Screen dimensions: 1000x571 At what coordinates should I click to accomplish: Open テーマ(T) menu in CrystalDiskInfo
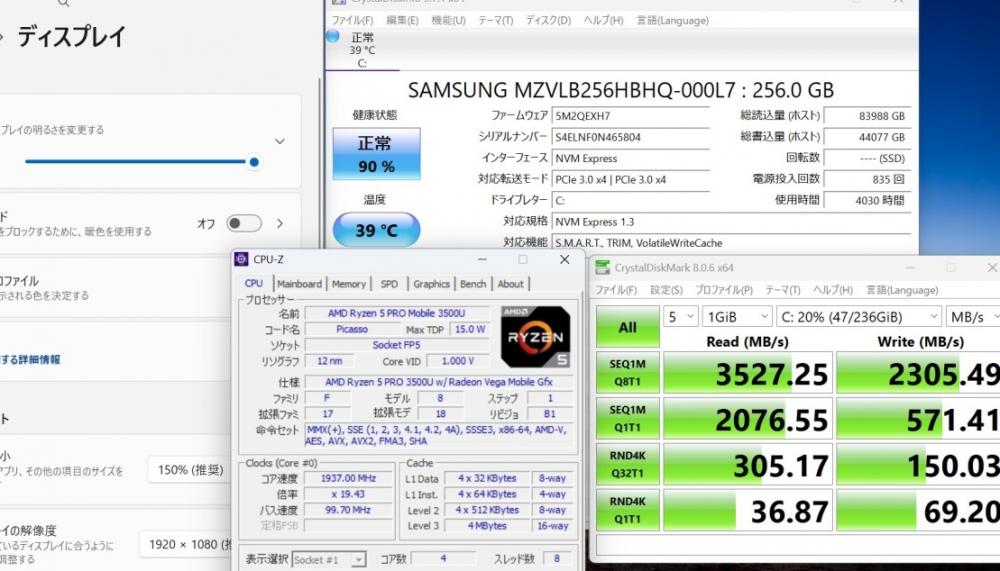point(496,20)
